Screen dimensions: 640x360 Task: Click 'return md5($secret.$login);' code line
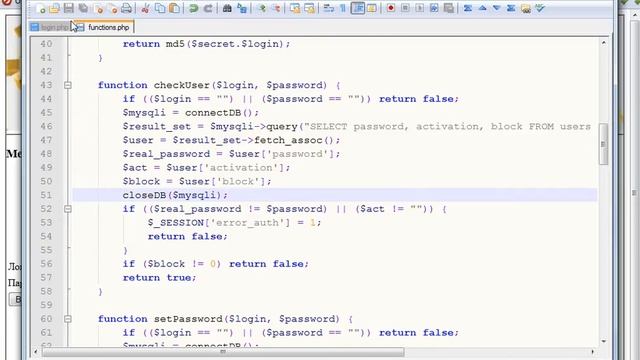207,44
